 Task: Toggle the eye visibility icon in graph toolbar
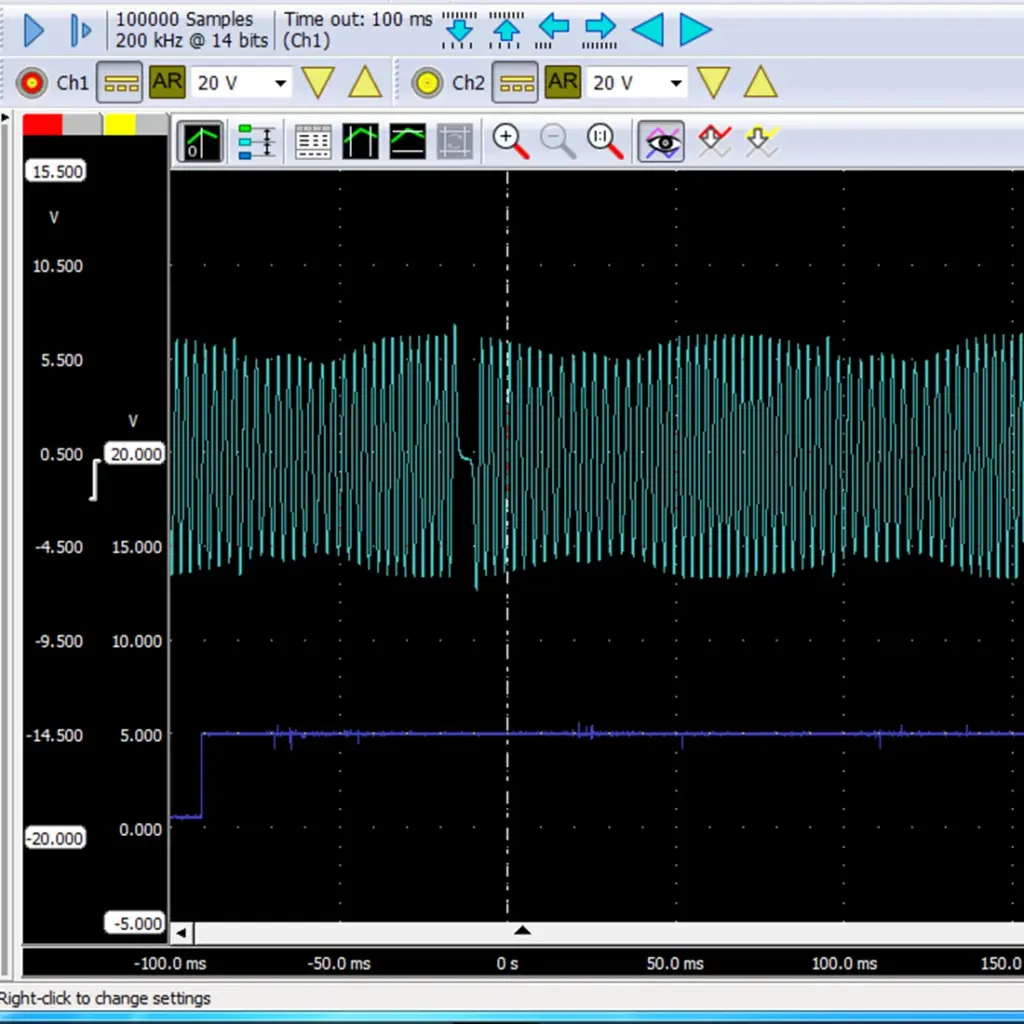pyautogui.click(x=661, y=142)
